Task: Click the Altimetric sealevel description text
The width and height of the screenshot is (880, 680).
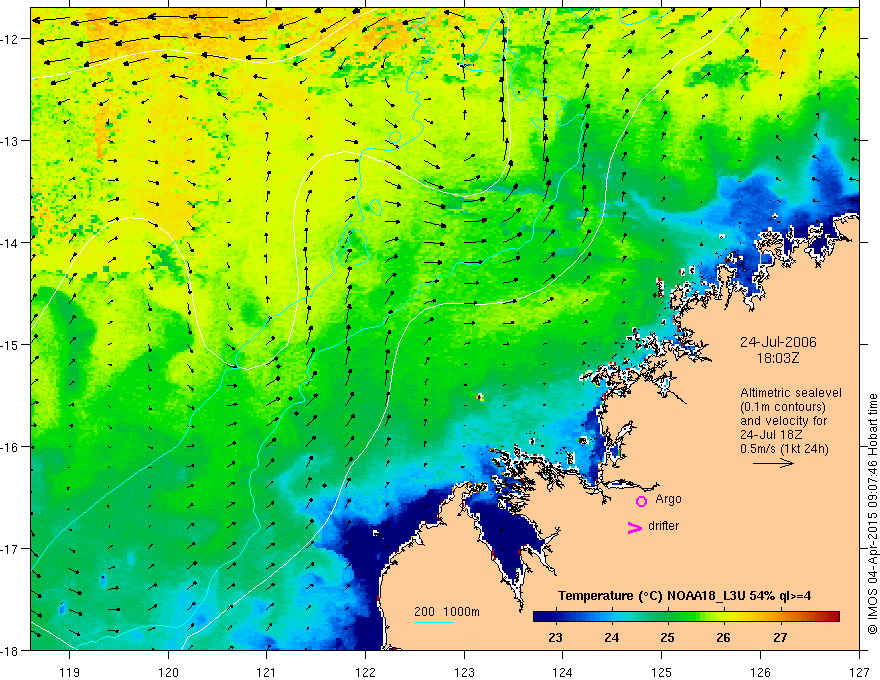Action: pyautogui.click(x=791, y=421)
